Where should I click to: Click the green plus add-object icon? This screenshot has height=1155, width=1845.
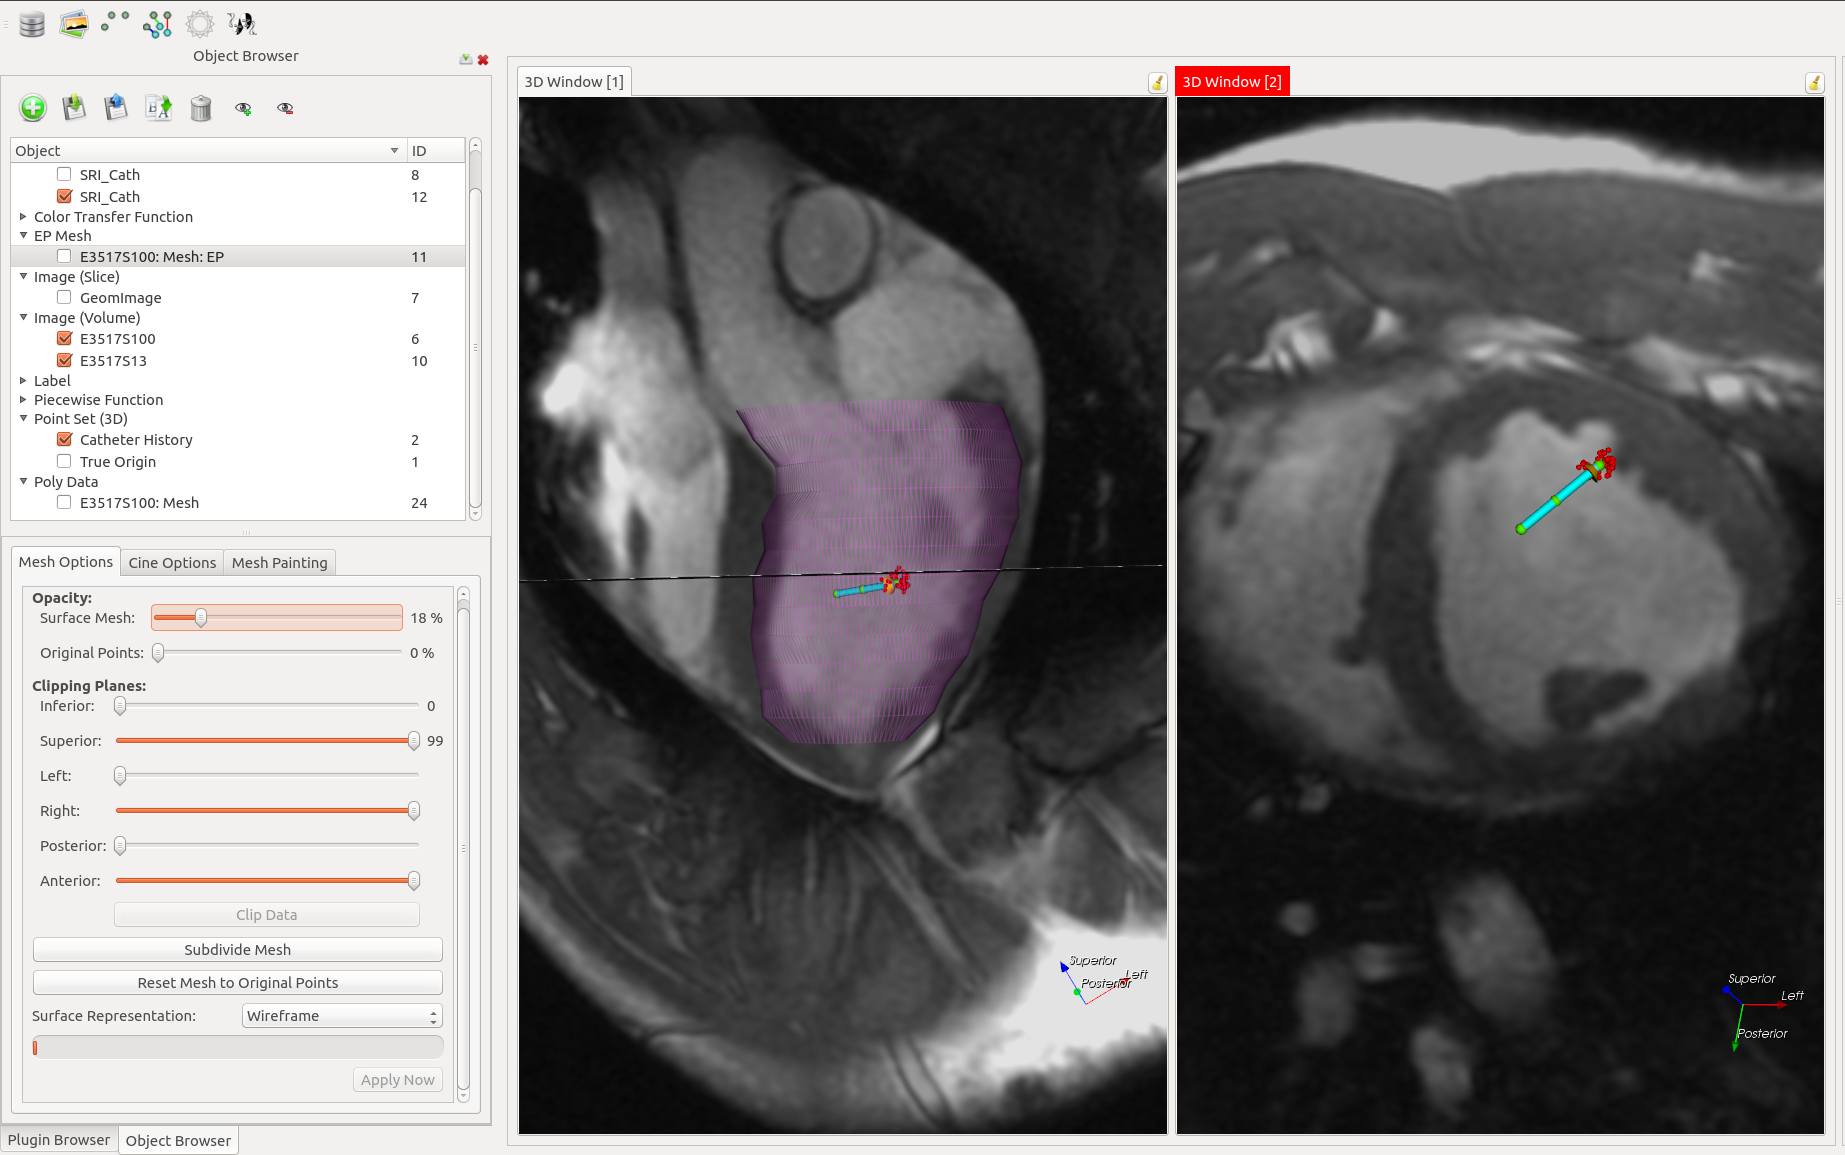(33, 108)
